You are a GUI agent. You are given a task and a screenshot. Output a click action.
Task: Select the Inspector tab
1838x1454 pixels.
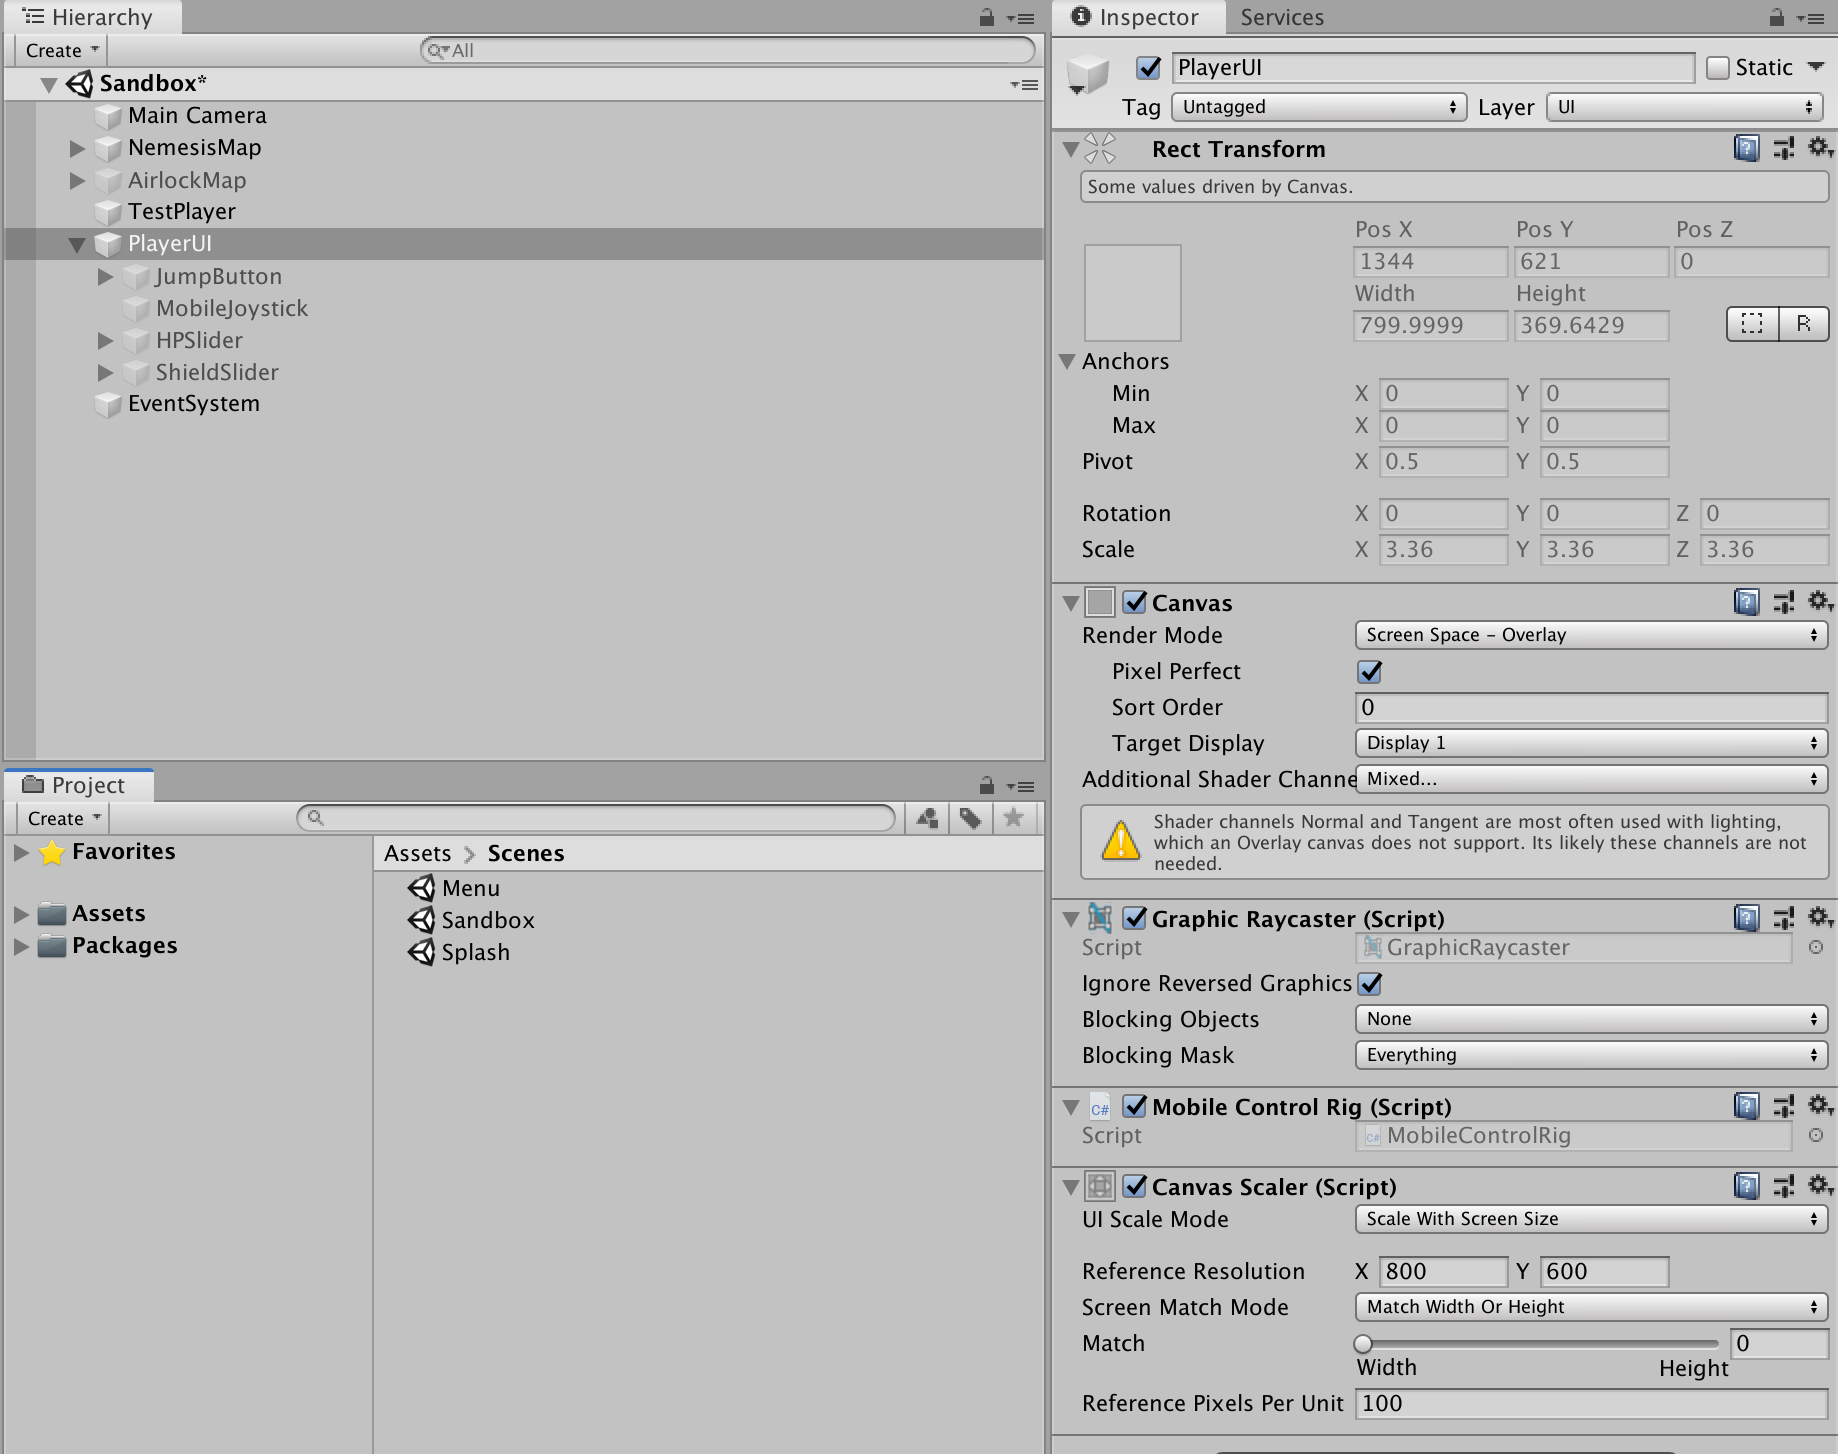(1139, 17)
